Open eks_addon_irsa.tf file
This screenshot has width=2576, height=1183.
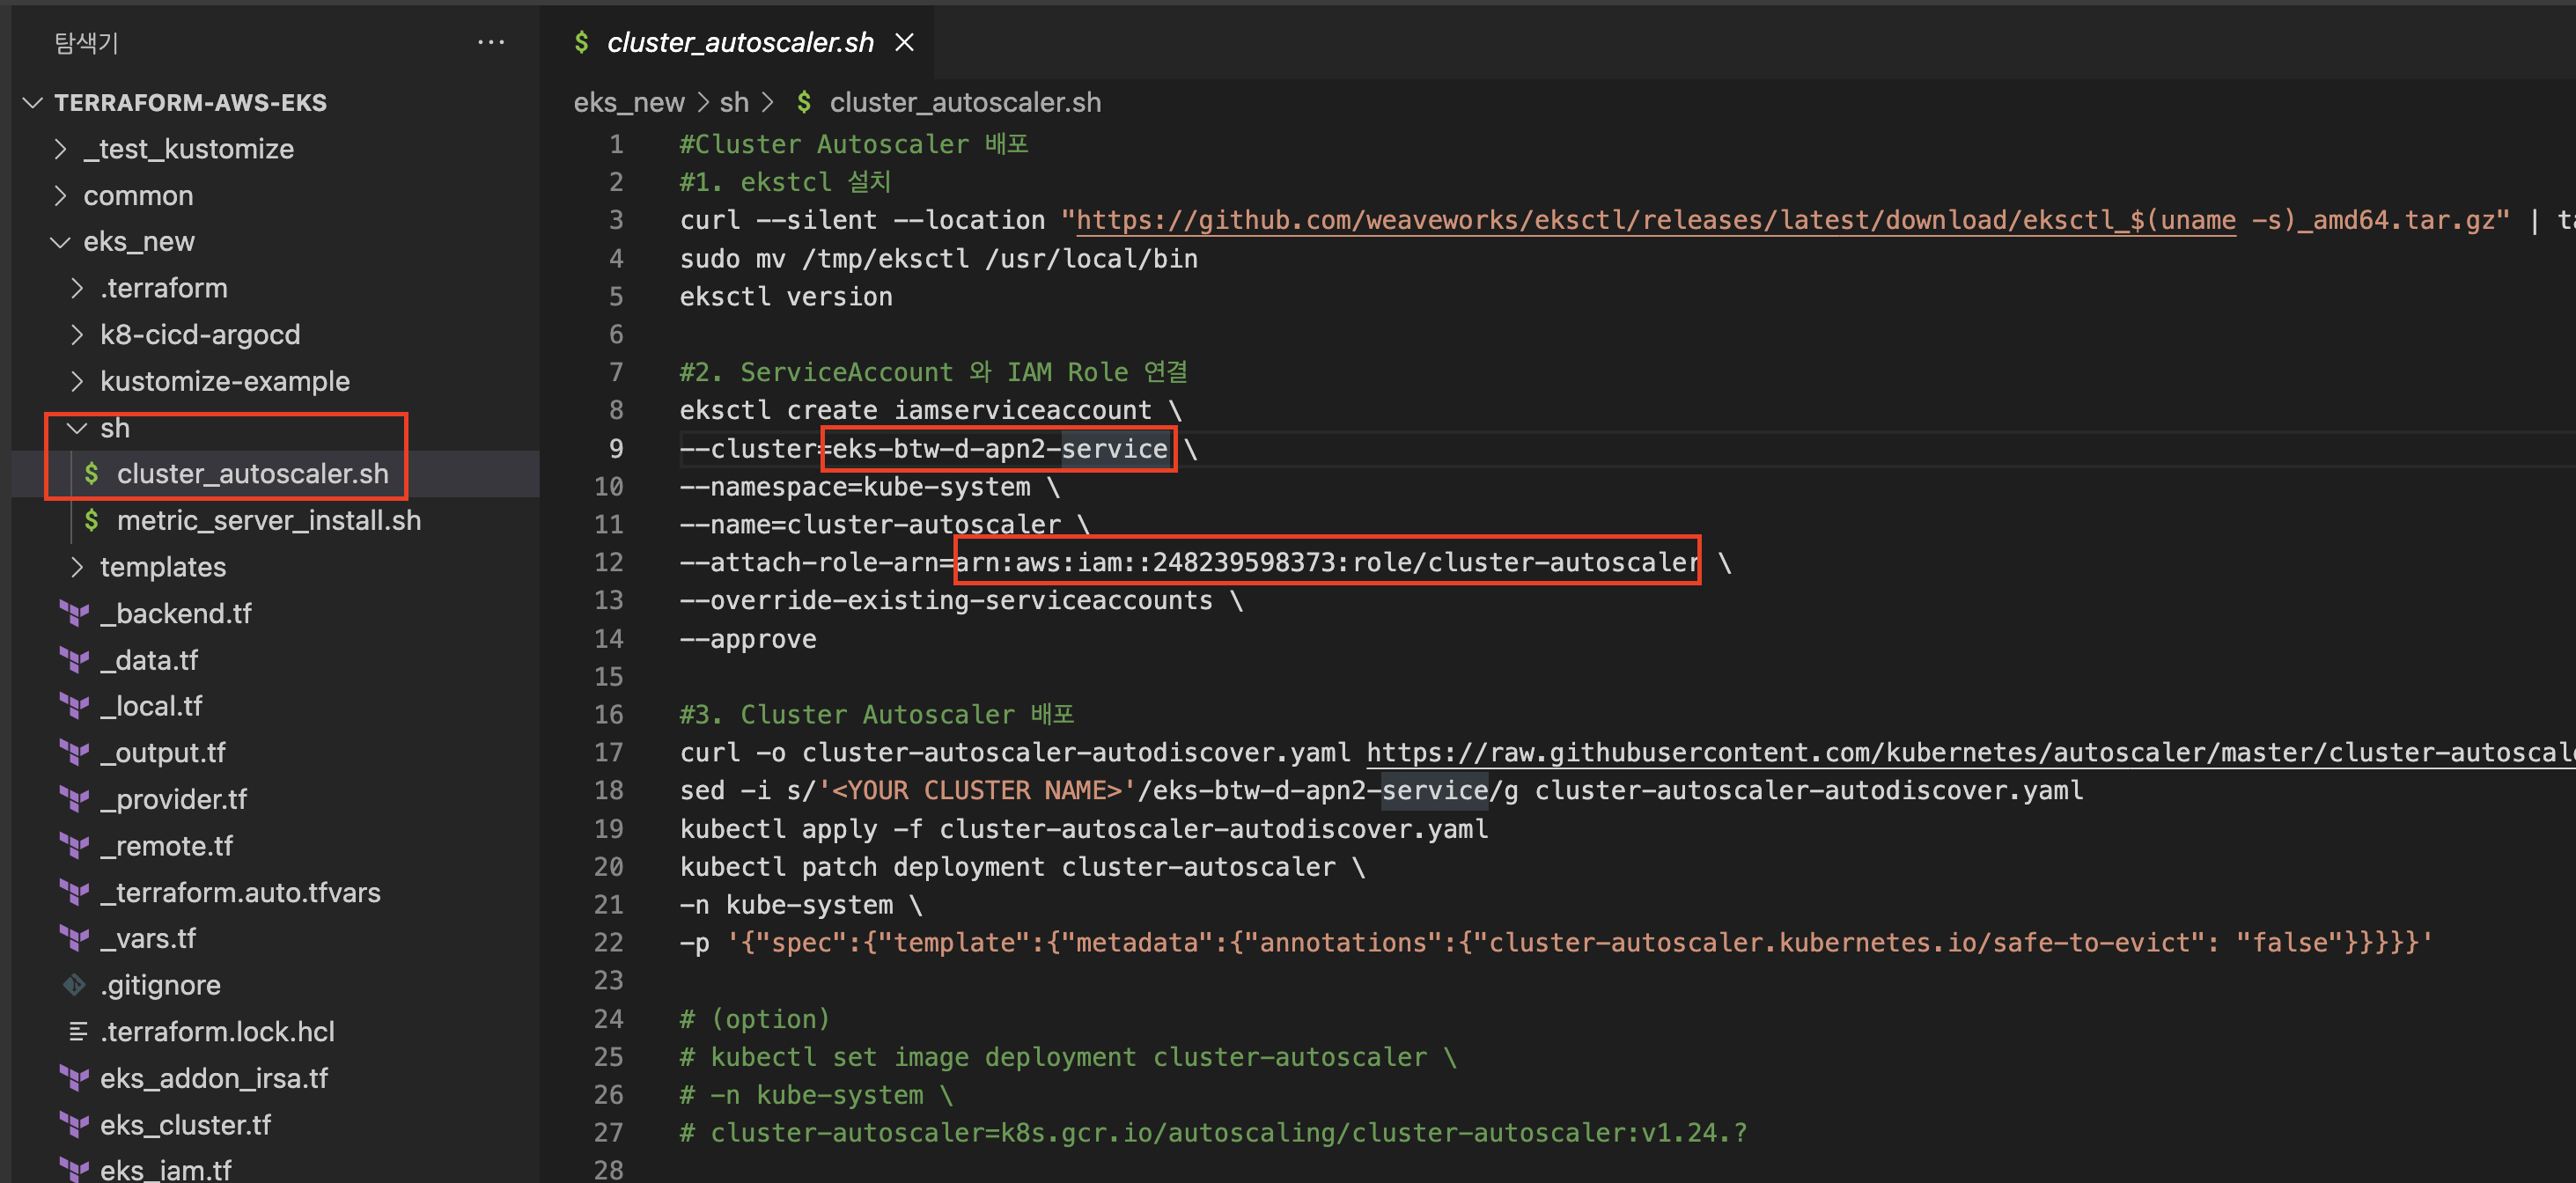[x=214, y=1078]
